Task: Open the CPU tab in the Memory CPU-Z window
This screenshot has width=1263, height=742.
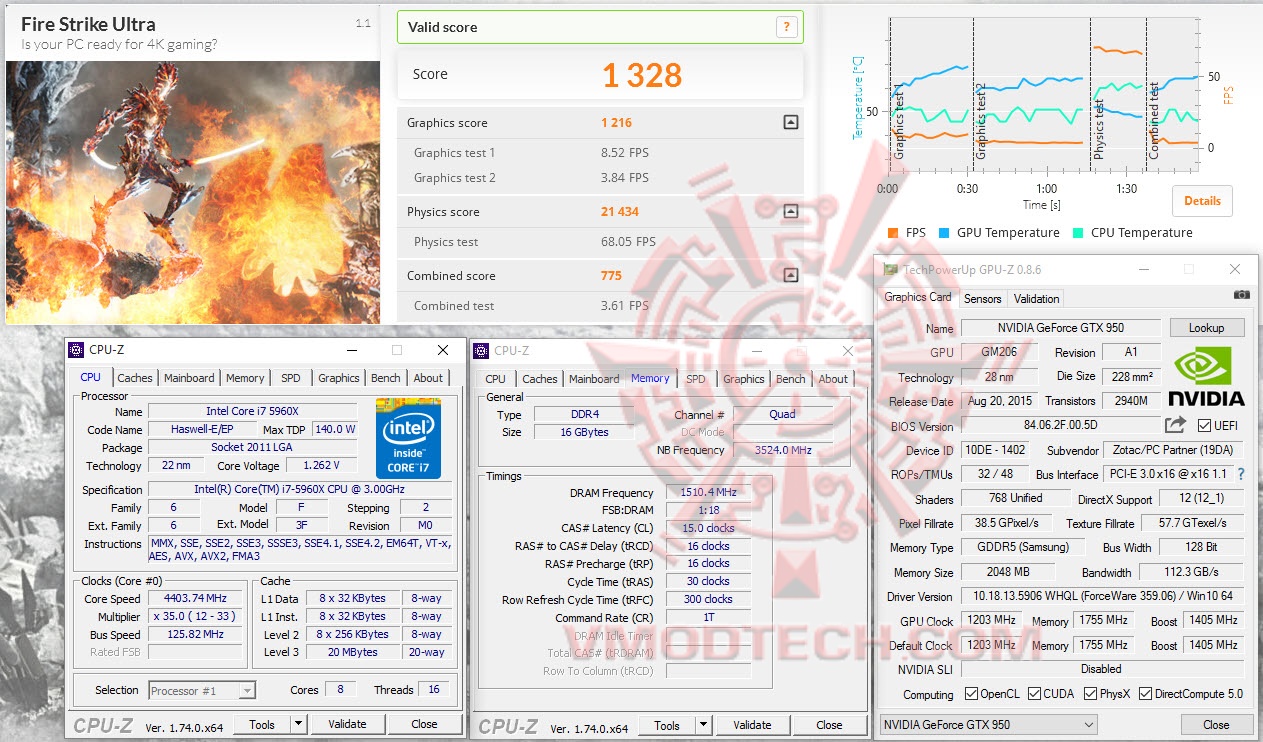Action: (x=495, y=379)
